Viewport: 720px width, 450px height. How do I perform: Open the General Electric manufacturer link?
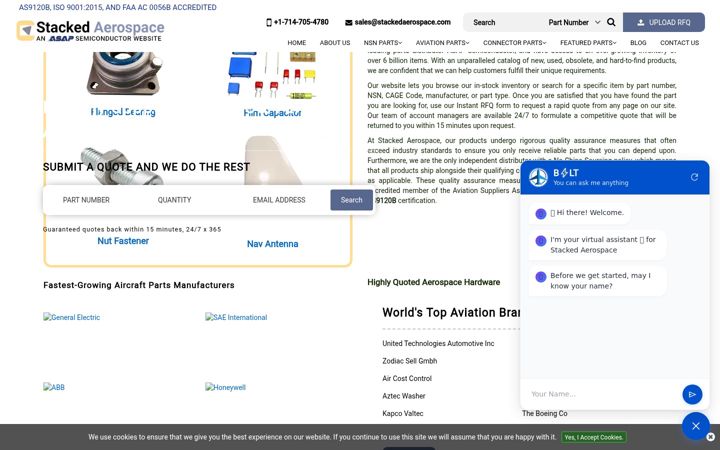pos(72,317)
